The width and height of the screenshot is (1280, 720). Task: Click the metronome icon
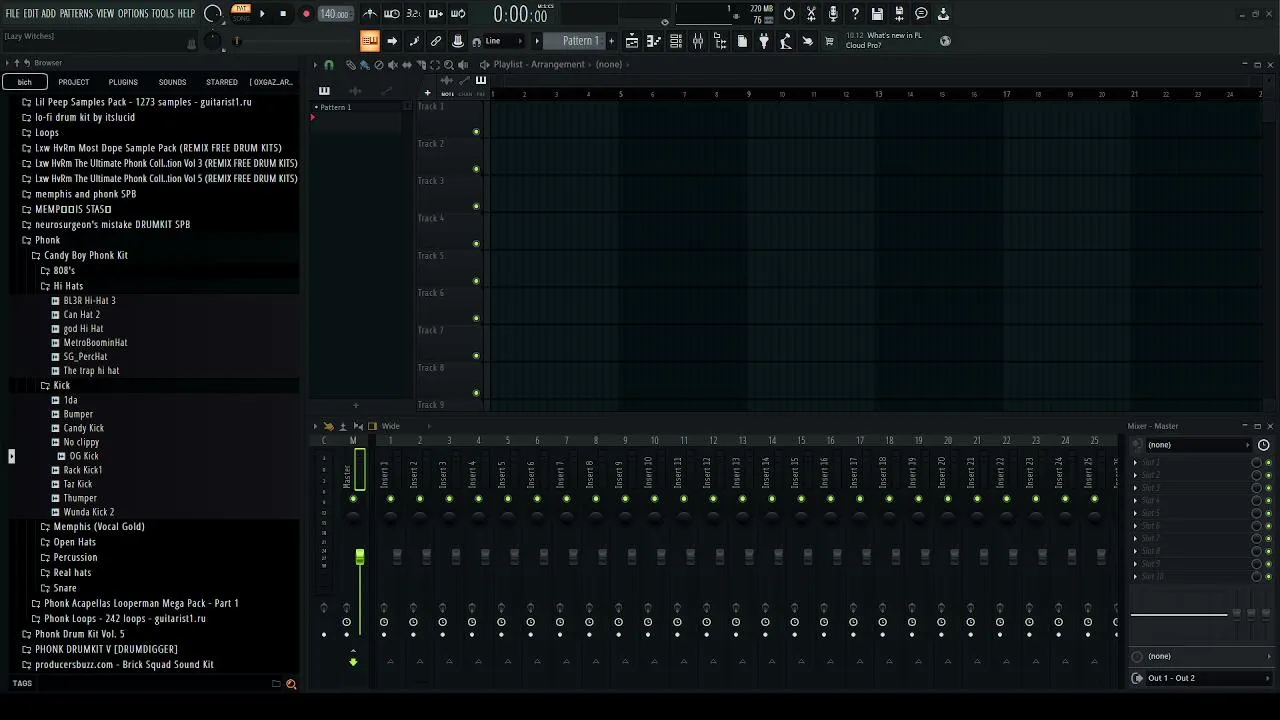coord(370,14)
